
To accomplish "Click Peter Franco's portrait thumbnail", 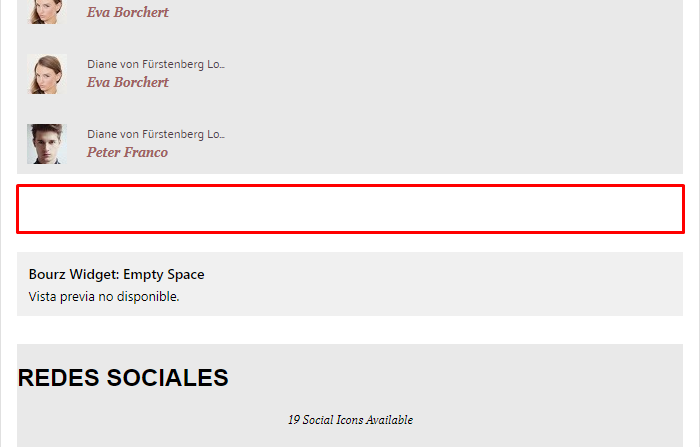I will point(47,144).
